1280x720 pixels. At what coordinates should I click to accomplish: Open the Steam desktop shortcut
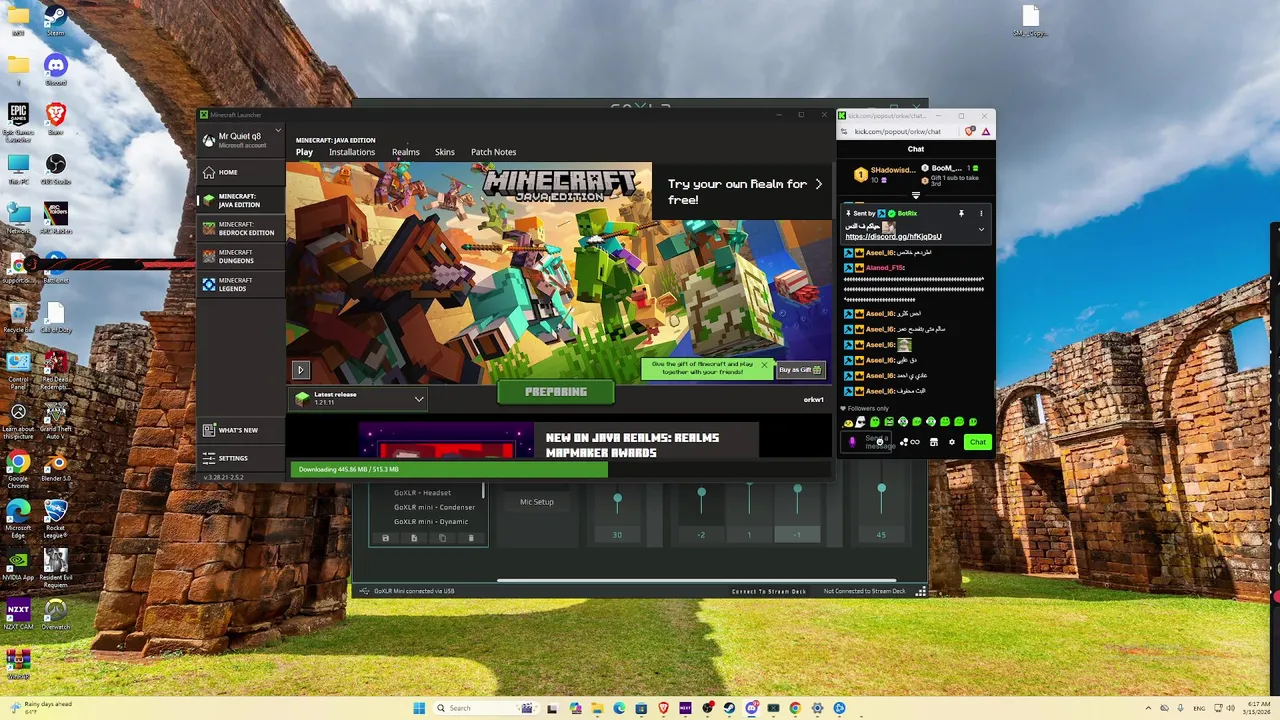[56, 20]
